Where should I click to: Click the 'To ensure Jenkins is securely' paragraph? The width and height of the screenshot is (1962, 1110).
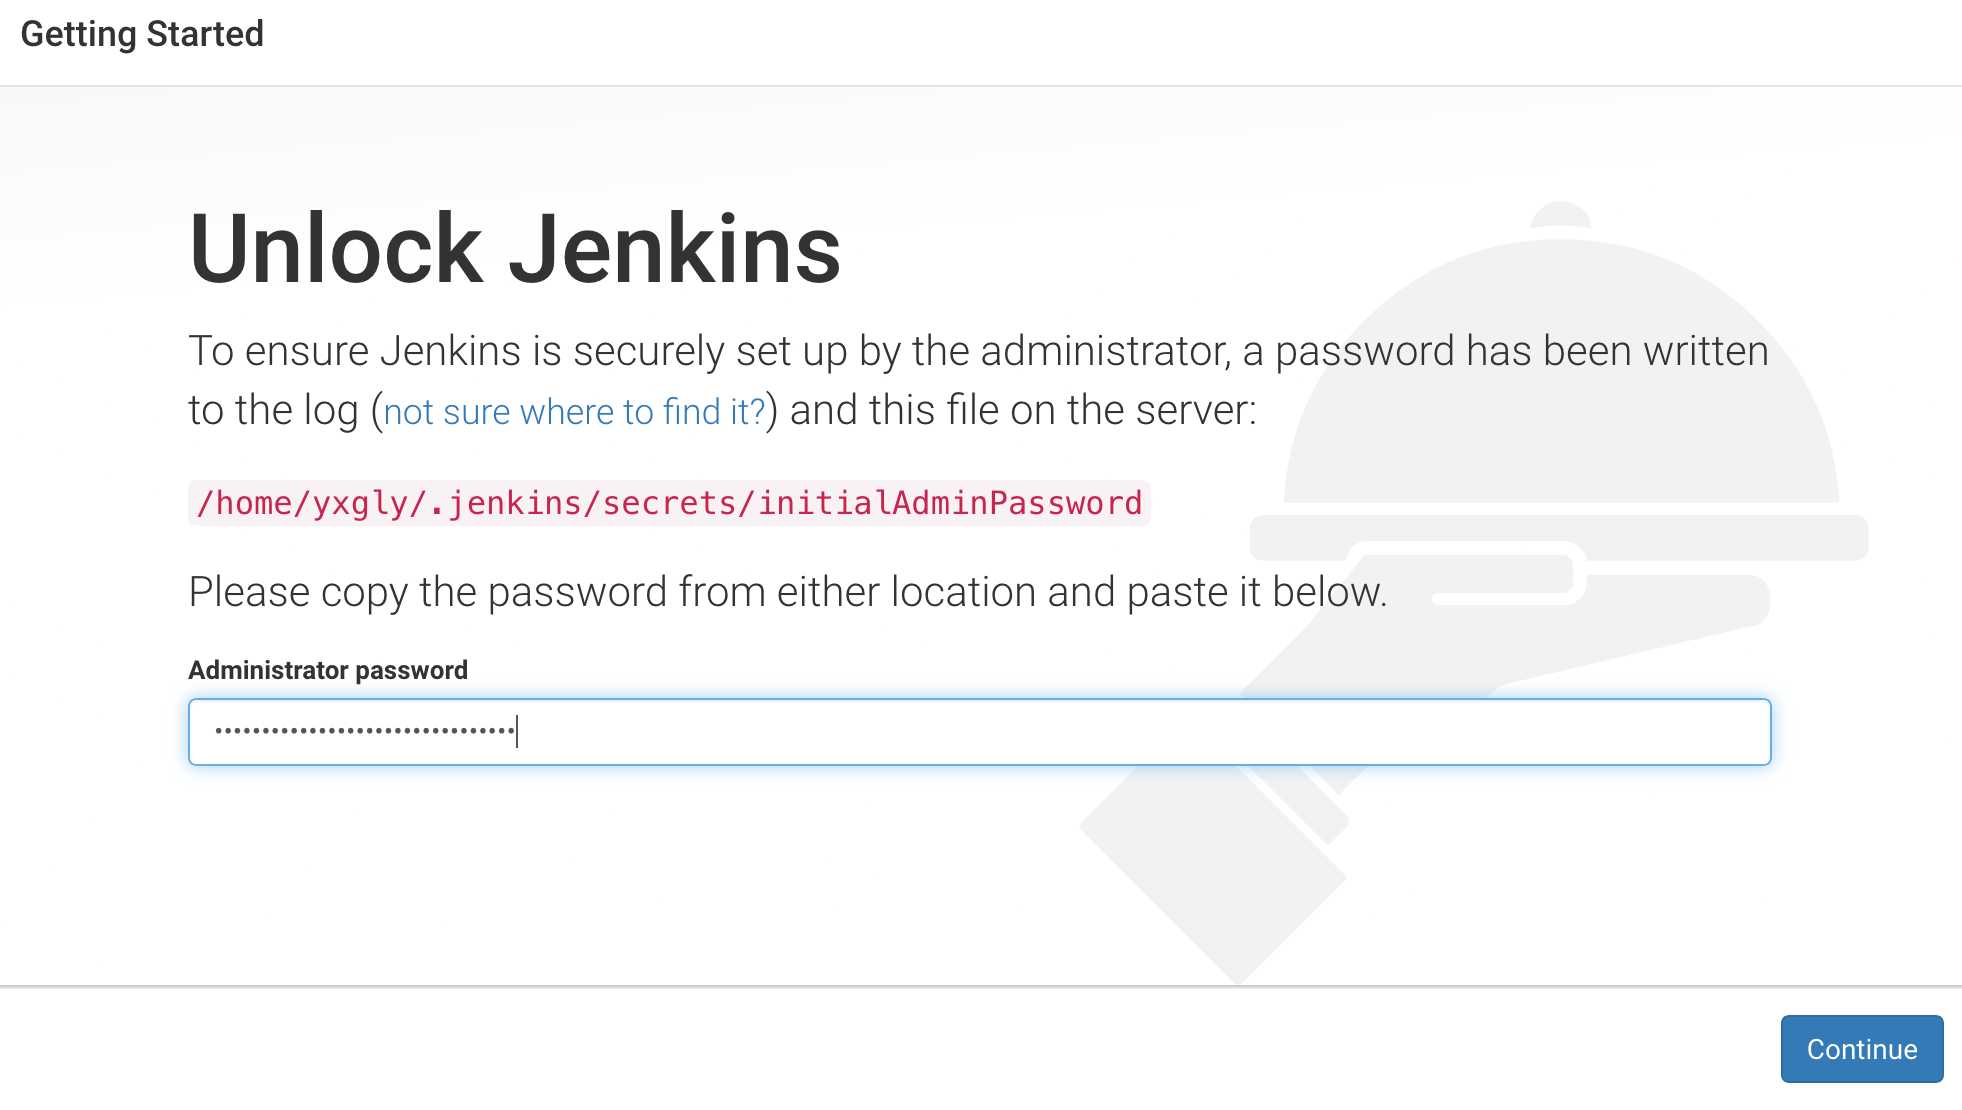point(978,381)
